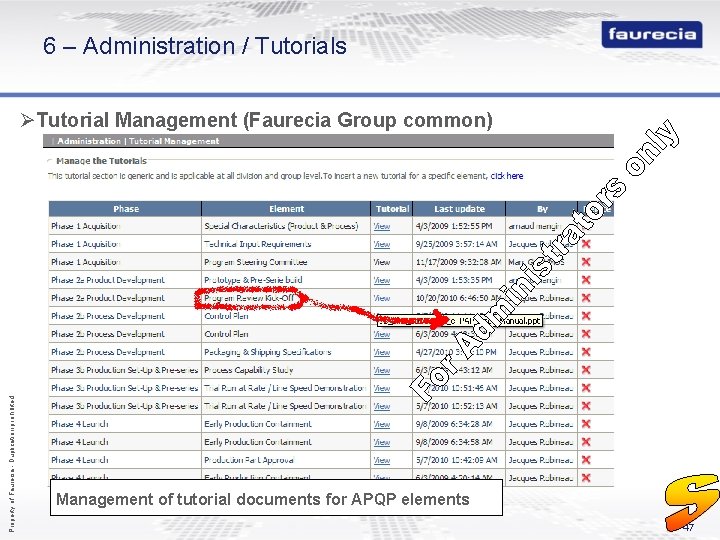Viewport: 720px width, 540px height.
Task: Select the Tutorial Management breadcrumb
Action: coord(174,141)
